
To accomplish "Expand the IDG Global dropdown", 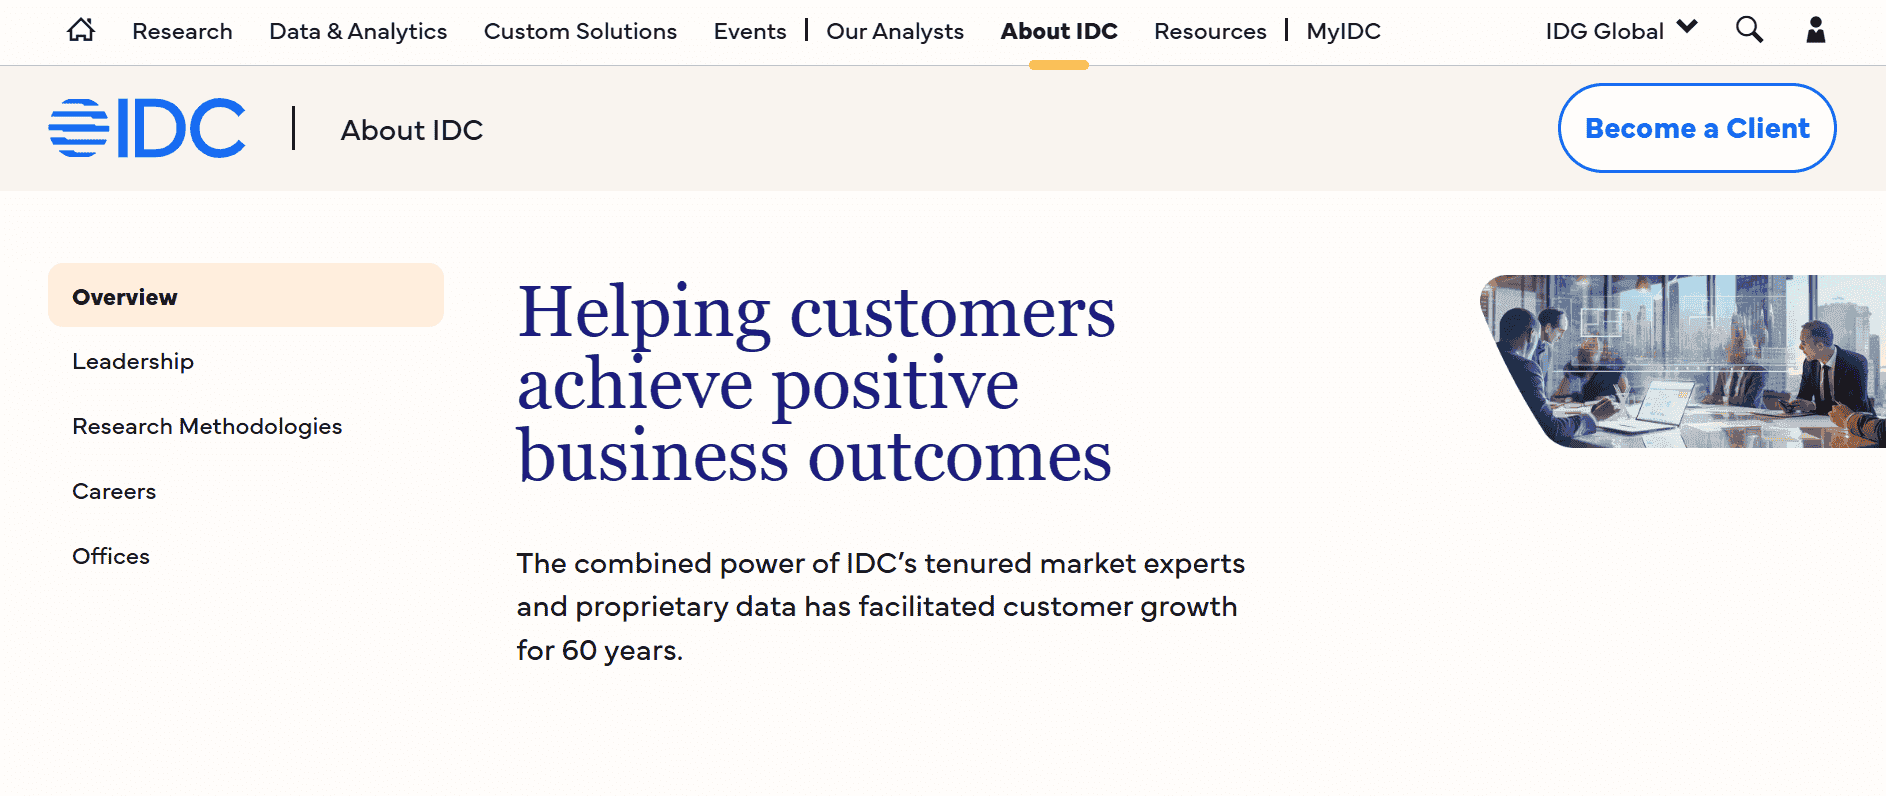I will (x=1621, y=31).
